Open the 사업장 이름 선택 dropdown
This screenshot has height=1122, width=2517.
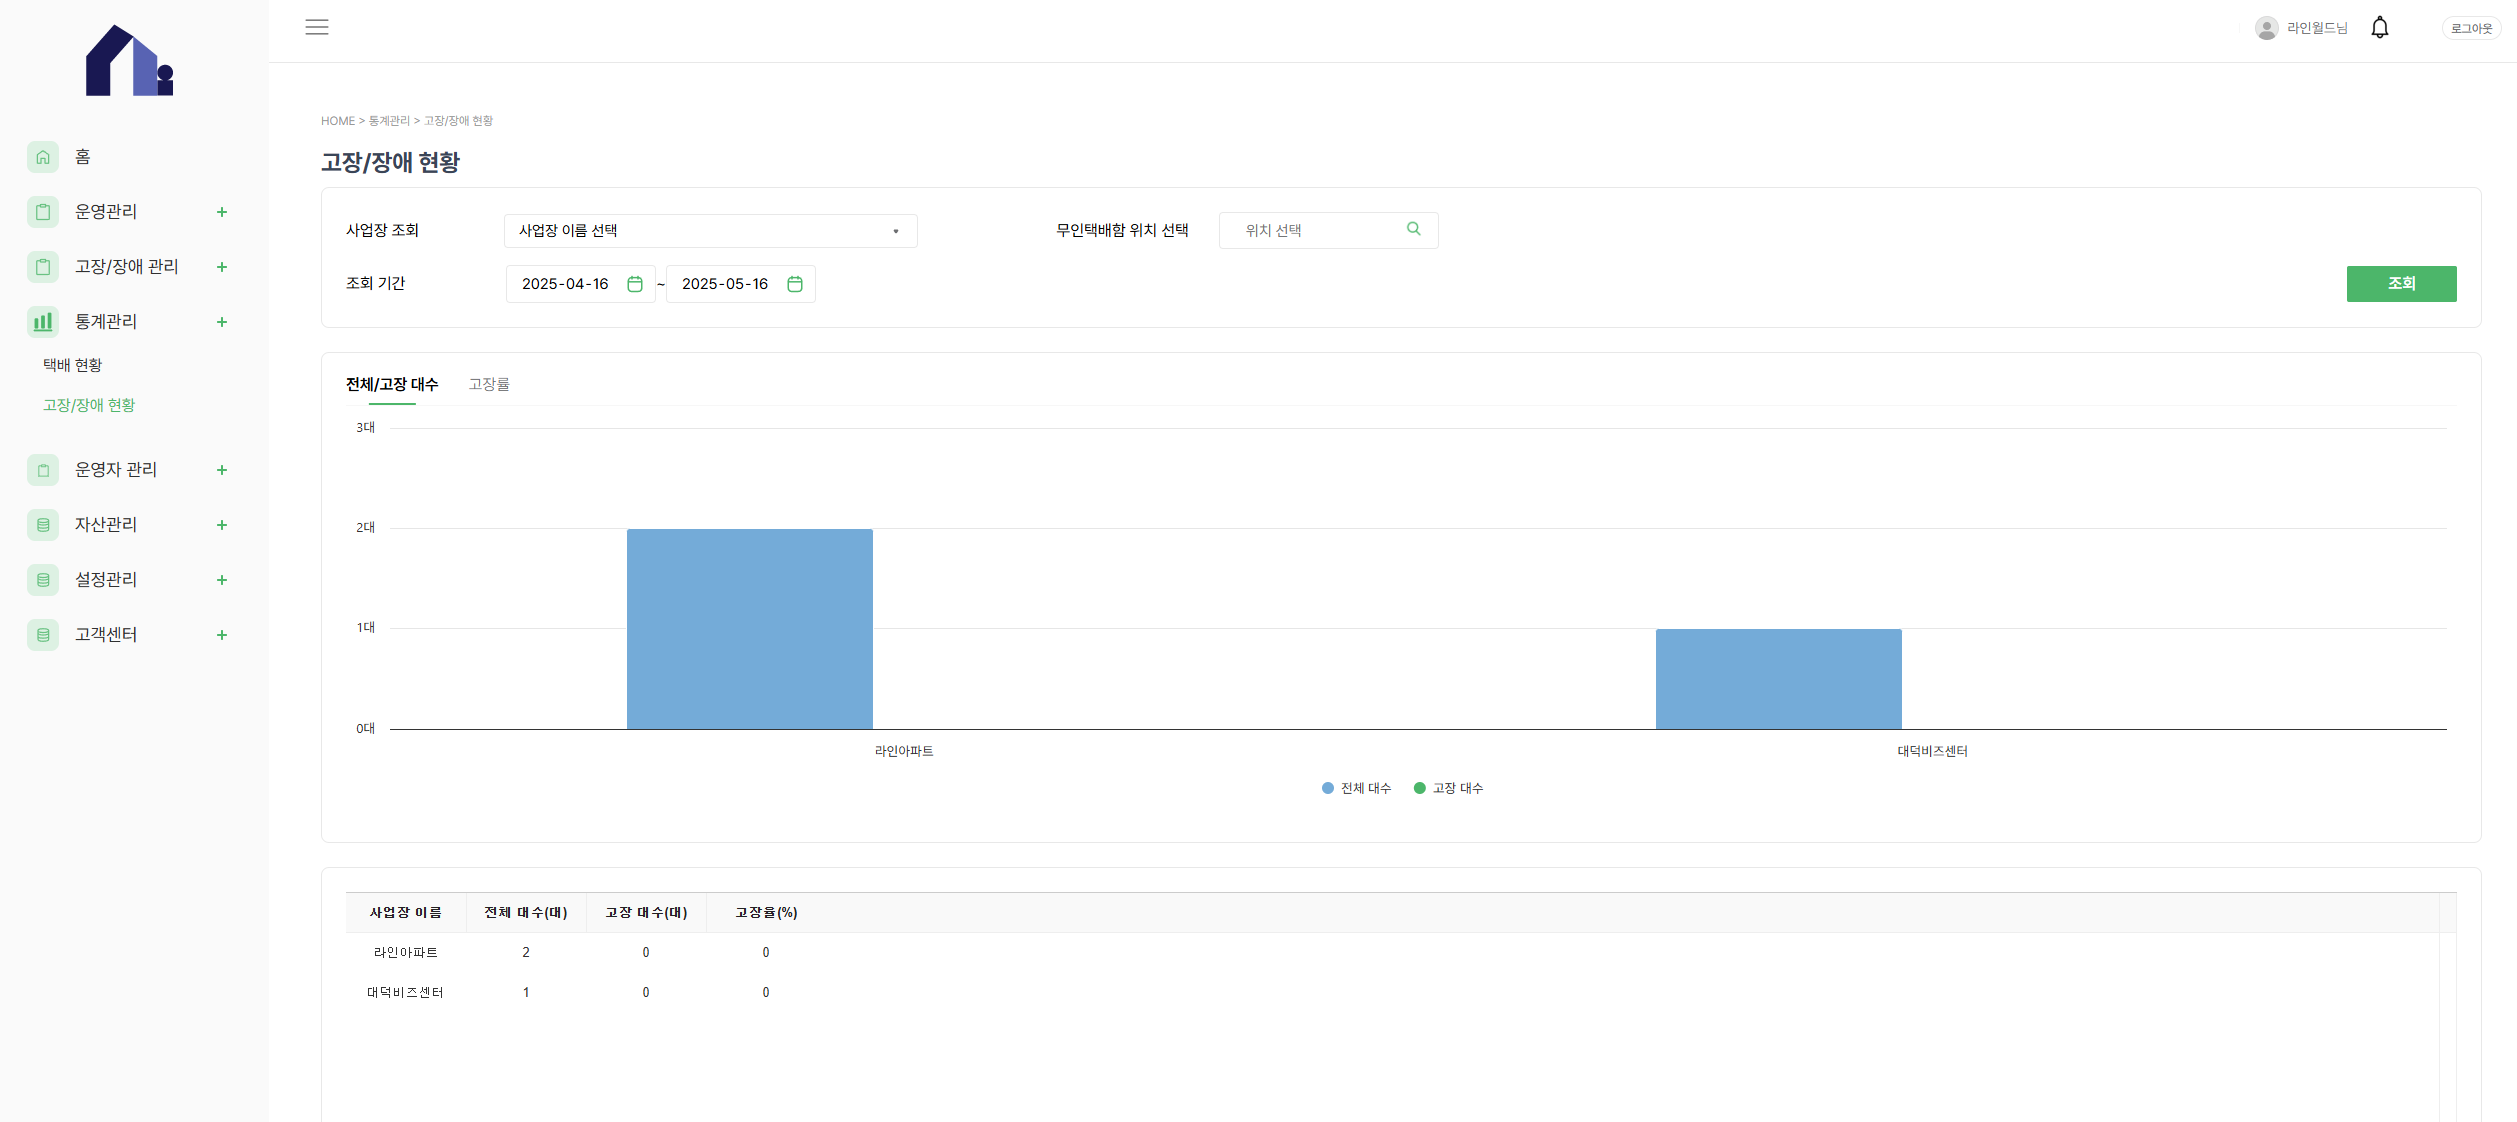(710, 231)
